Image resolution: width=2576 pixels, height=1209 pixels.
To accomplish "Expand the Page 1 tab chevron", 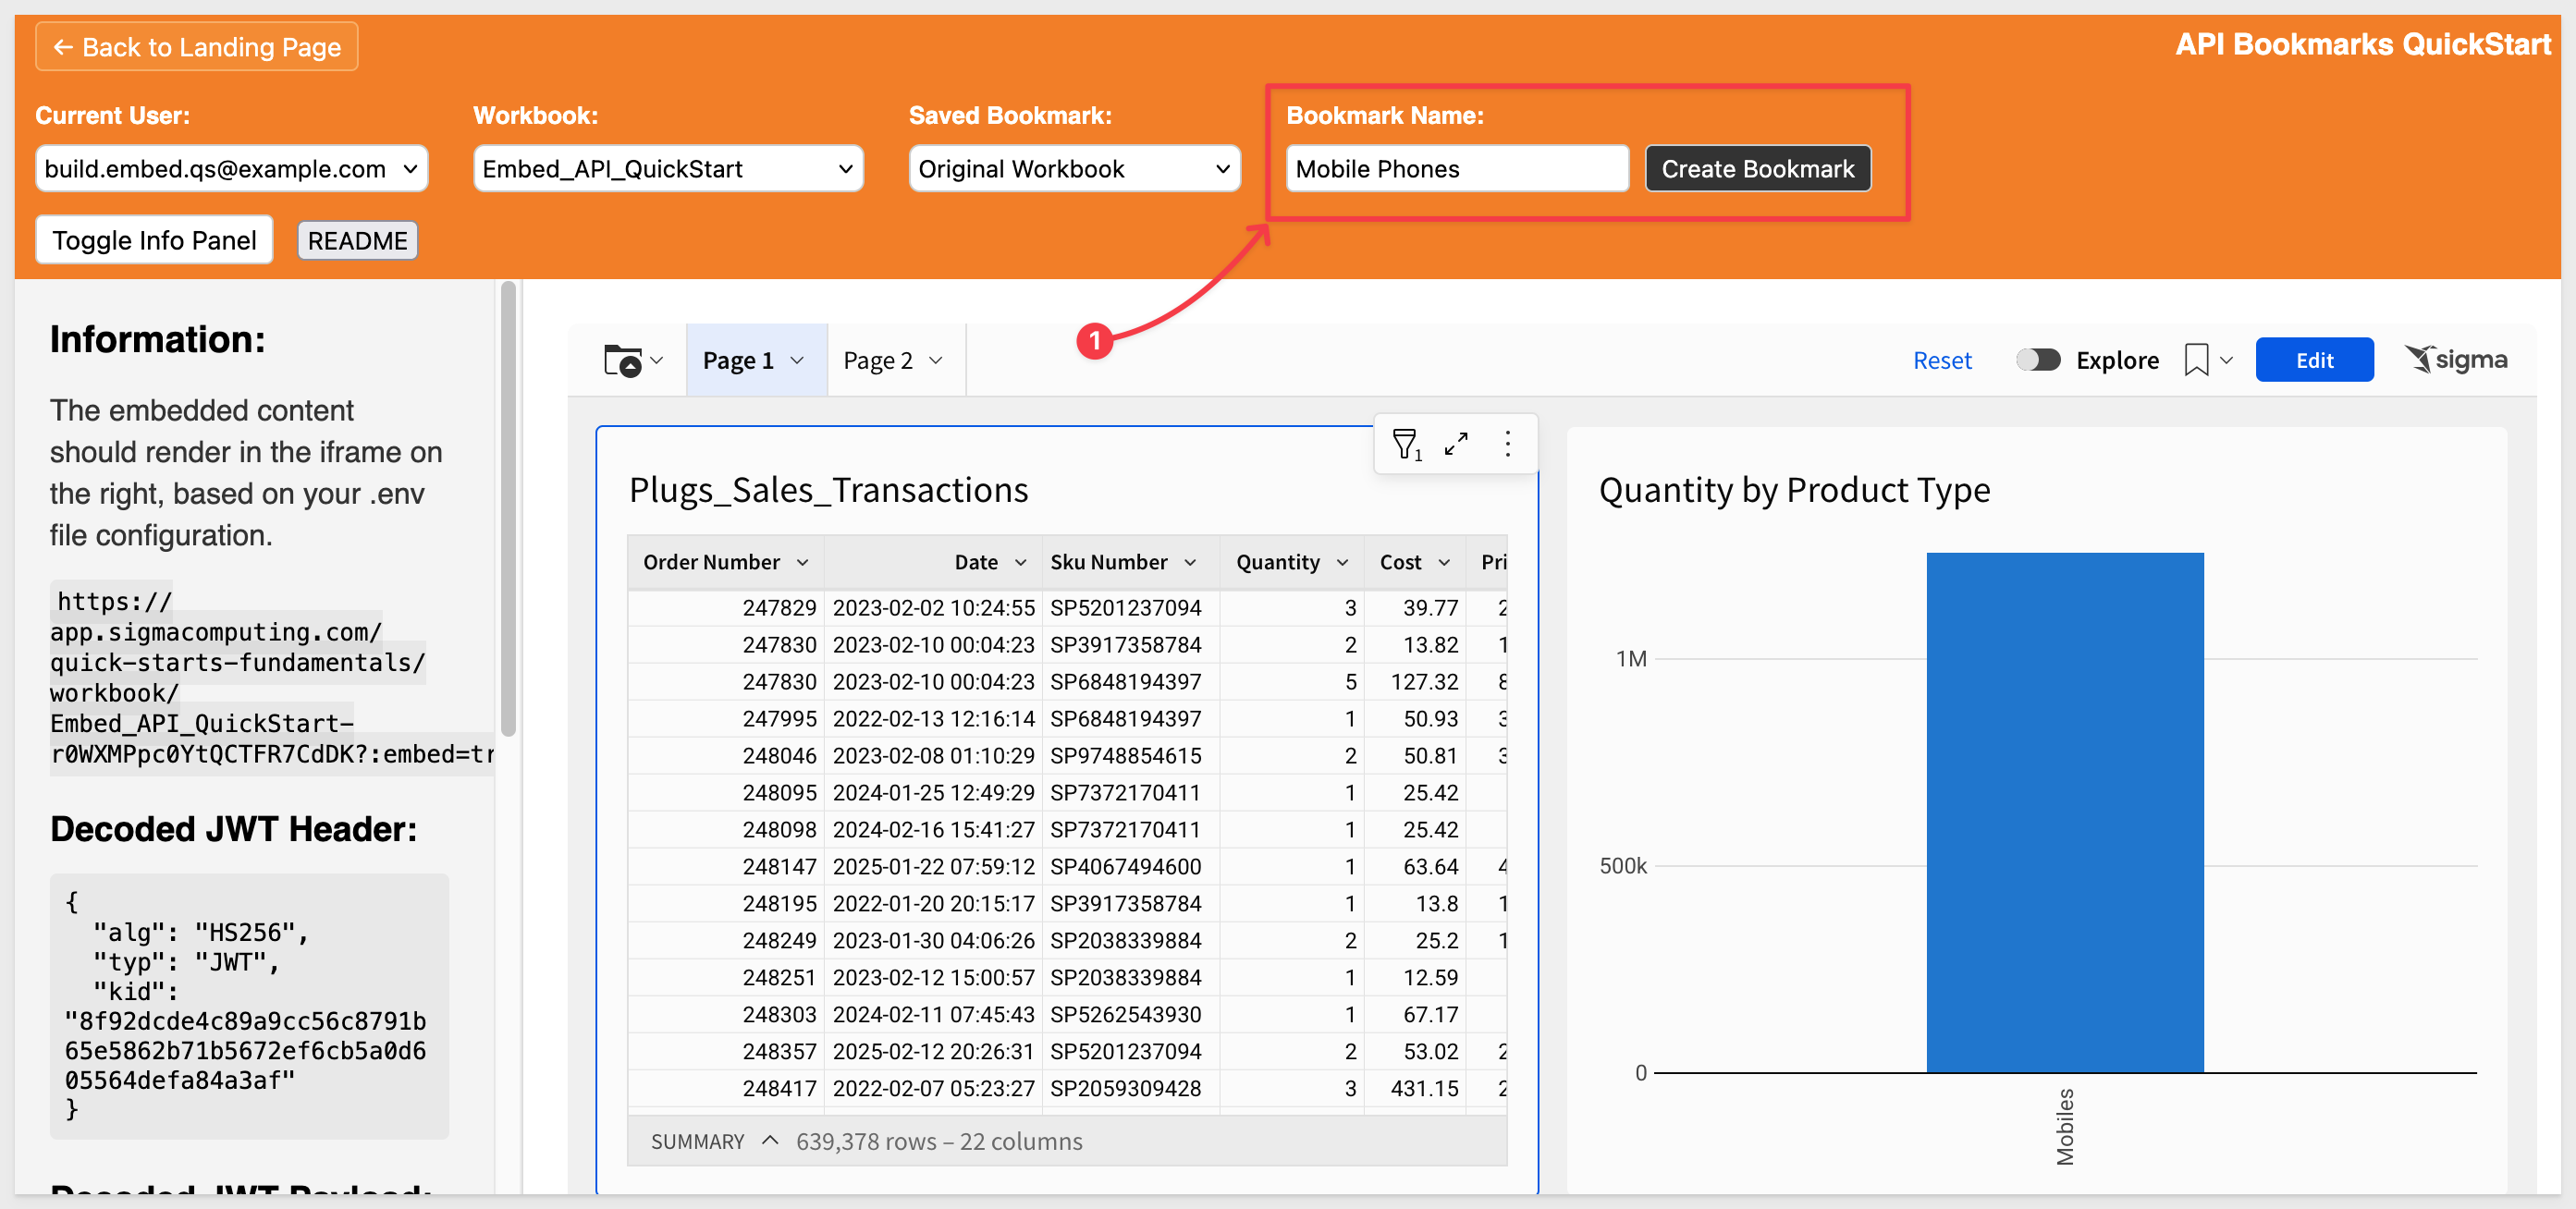I will point(797,361).
